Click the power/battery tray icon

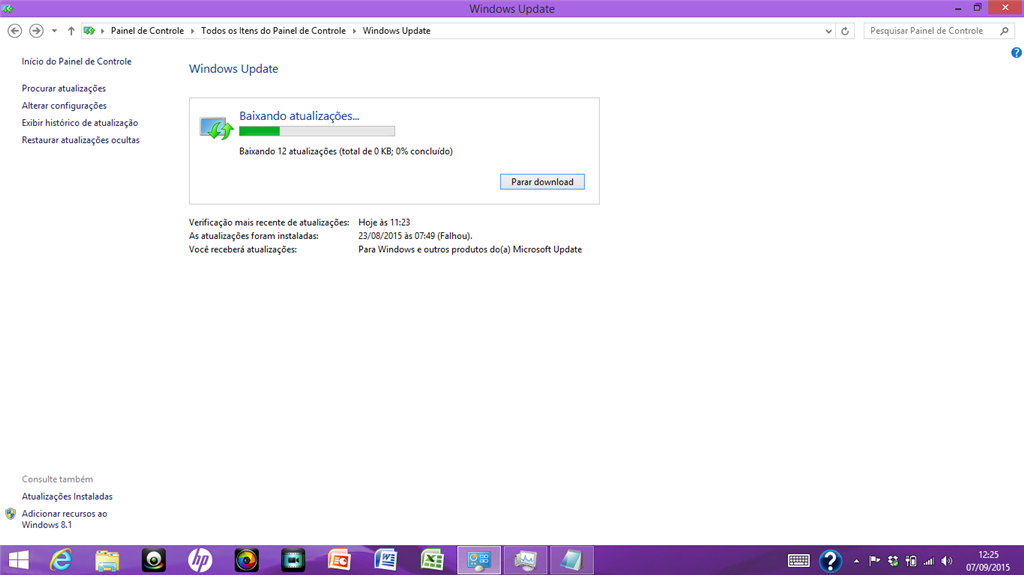click(x=911, y=561)
